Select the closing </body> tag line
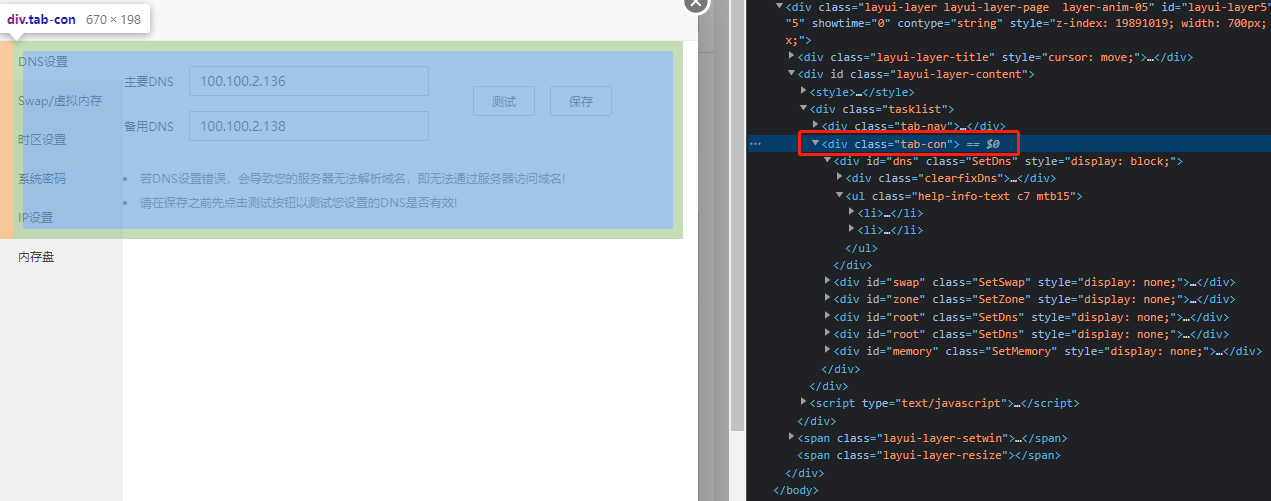 click(796, 490)
